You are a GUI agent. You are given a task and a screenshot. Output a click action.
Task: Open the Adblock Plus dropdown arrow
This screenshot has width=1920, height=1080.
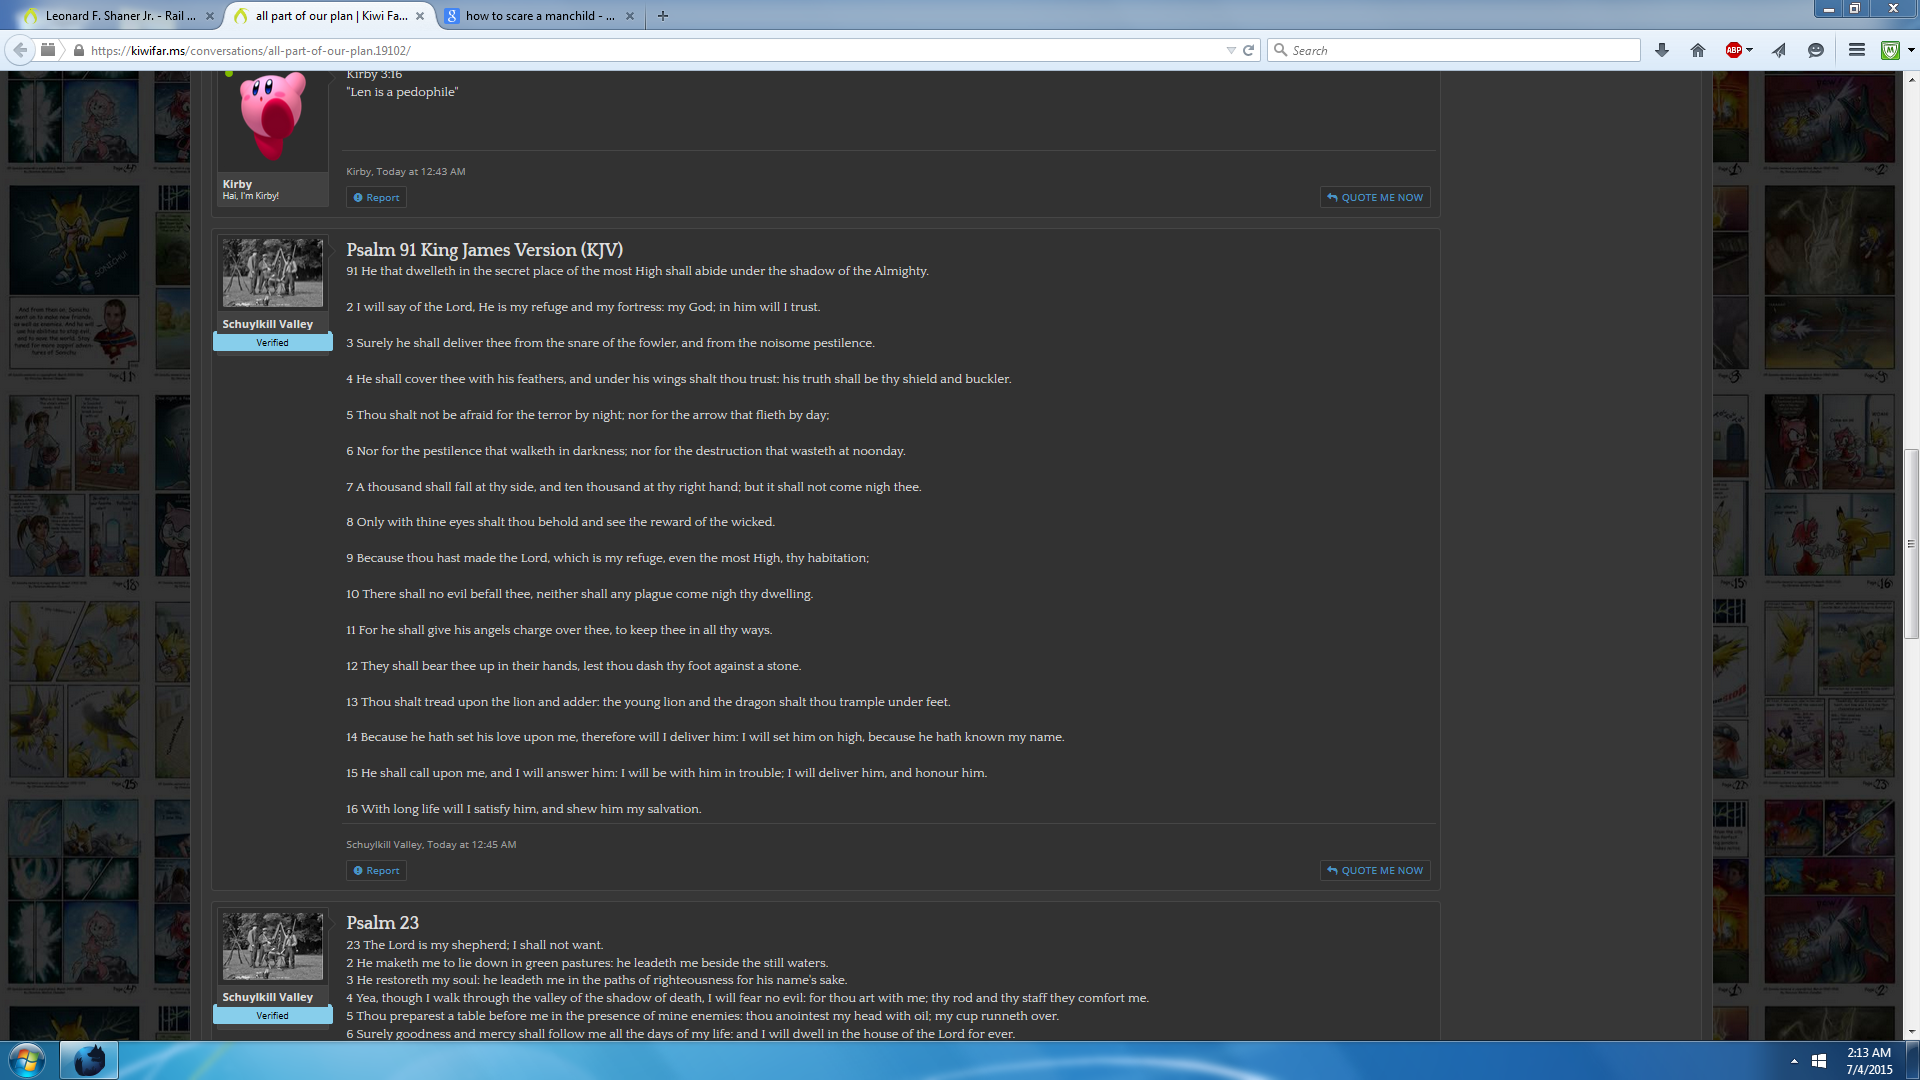coord(1749,50)
